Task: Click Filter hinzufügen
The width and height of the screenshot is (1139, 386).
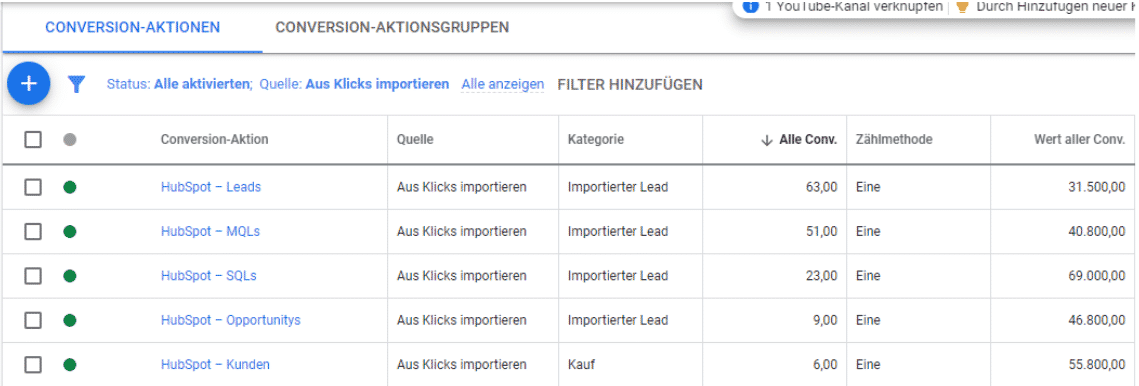Action: [630, 84]
